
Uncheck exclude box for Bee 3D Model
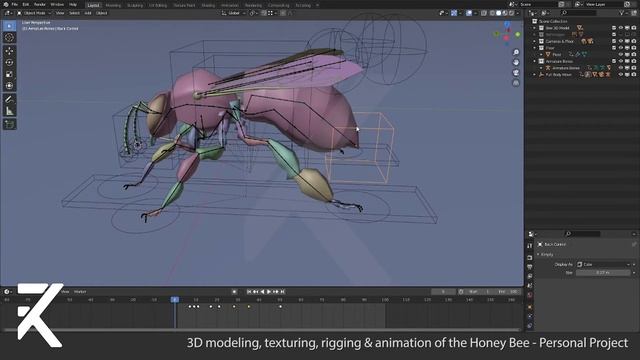614,28
